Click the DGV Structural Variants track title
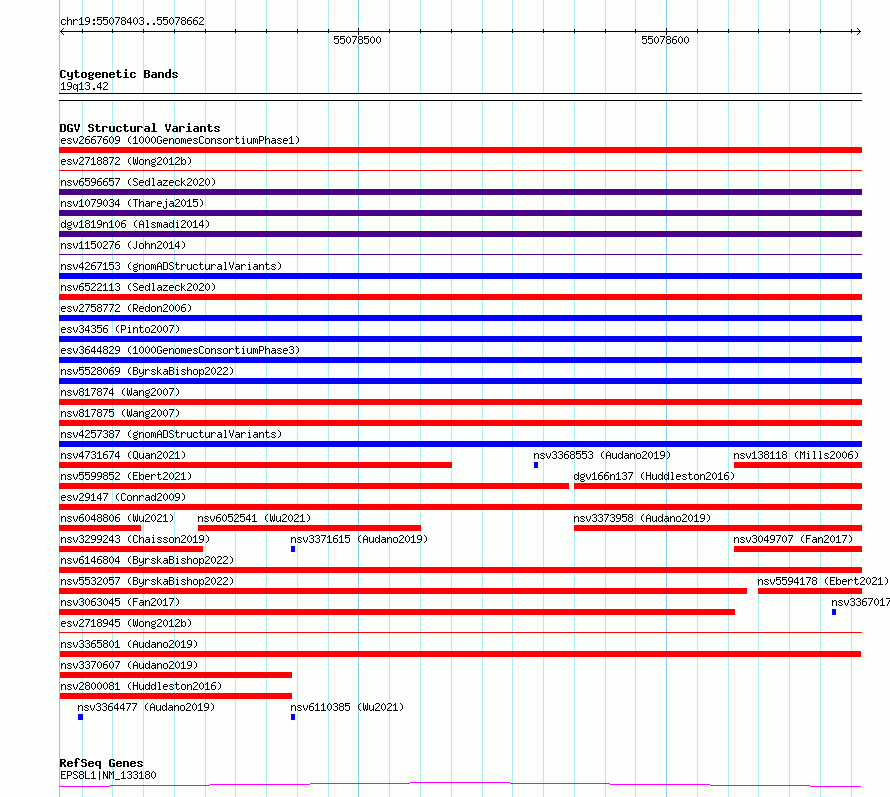 140,128
